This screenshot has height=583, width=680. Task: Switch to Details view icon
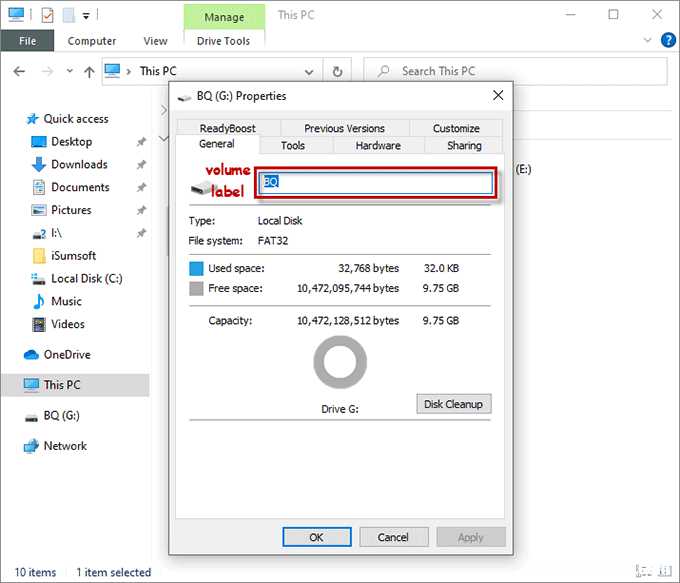tap(643, 571)
